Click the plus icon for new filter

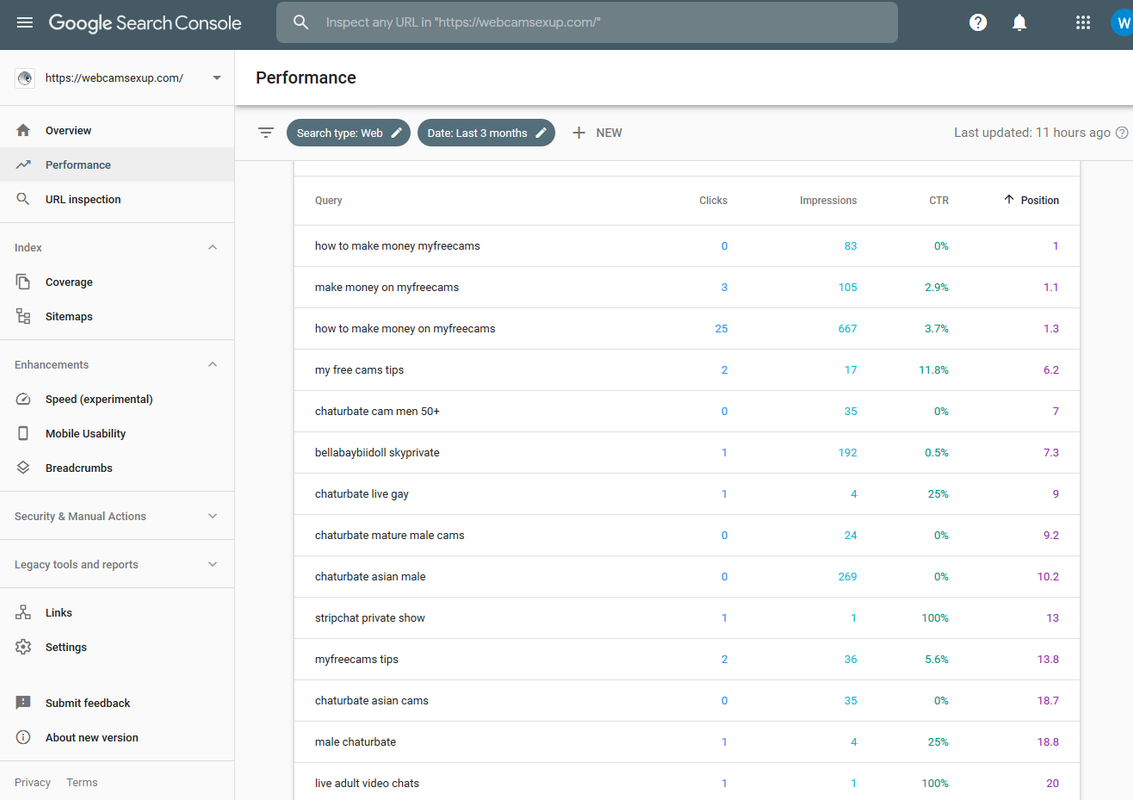pos(579,132)
